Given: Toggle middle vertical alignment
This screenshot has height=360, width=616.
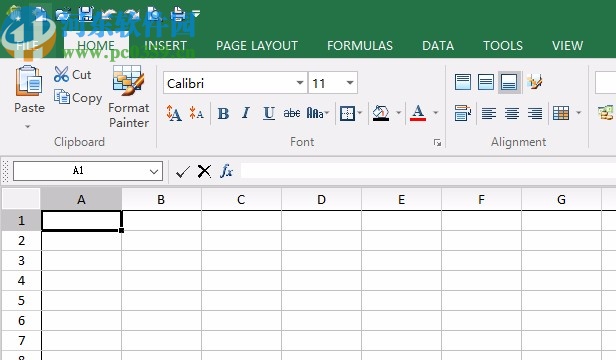Looking at the screenshot, I should [x=486, y=82].
